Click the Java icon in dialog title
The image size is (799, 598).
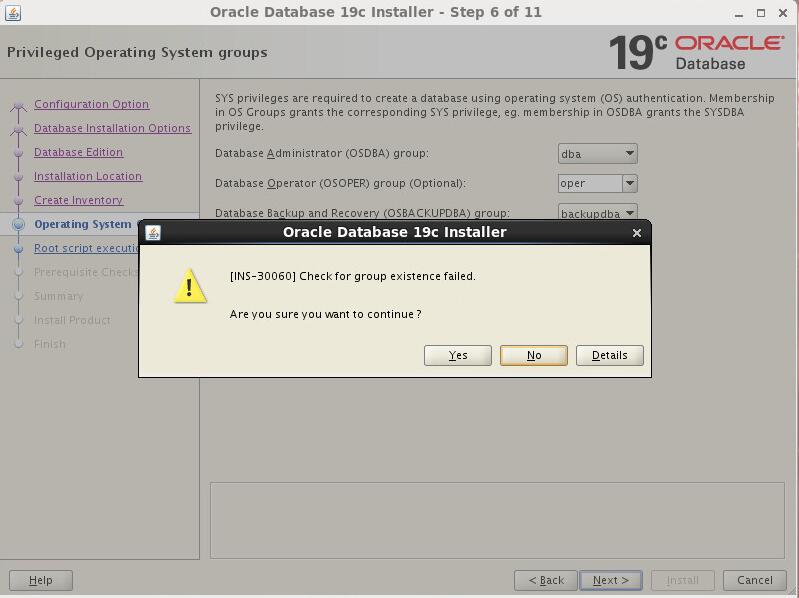(153, 232)
